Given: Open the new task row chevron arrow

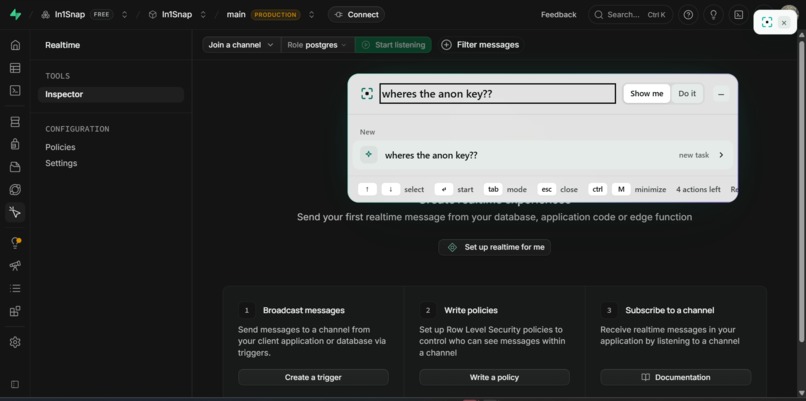Looking at the screenshot, I should coord(721,155).
